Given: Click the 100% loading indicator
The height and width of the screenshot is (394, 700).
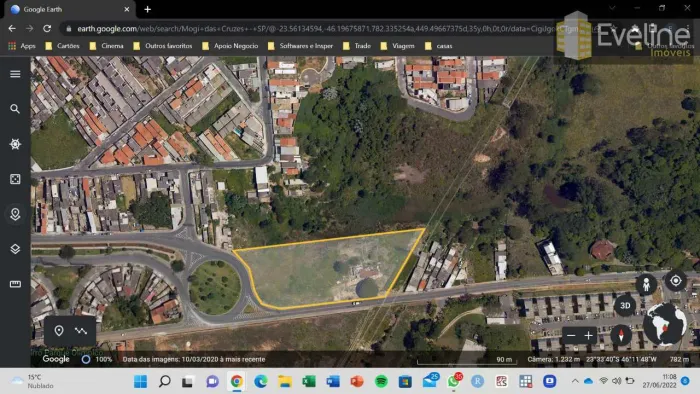Looking at the screenshot, I should pyautogui.click(x=97, y=359).
